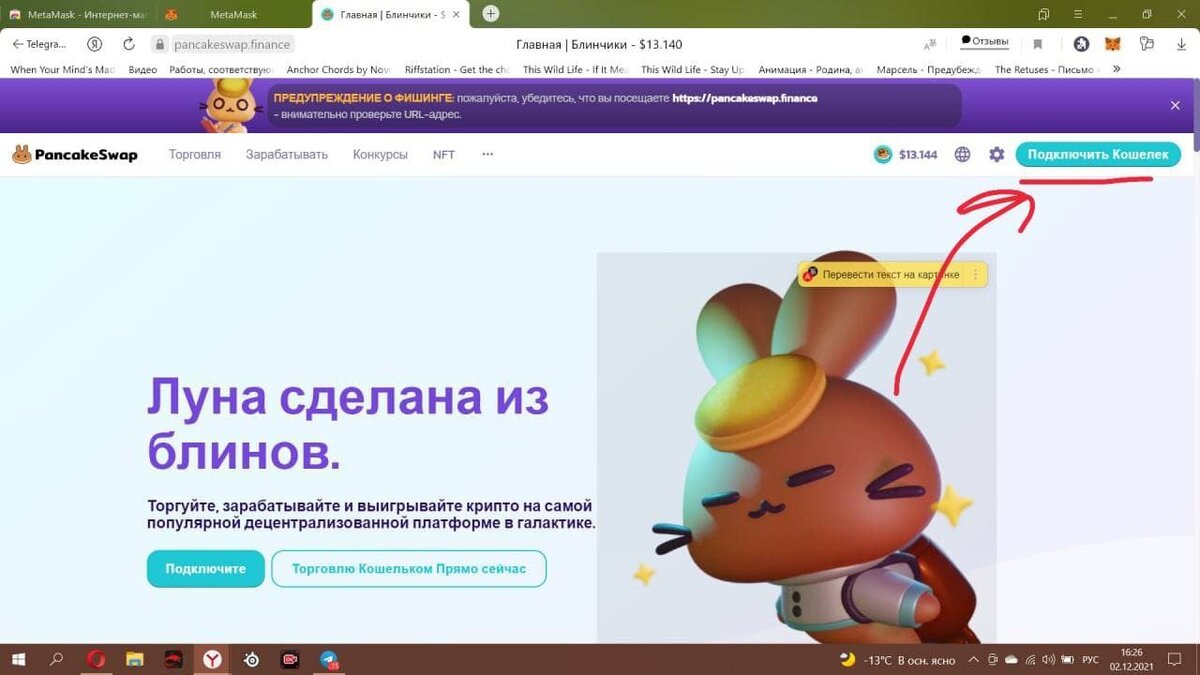This screenshot has width=1200, height=675.
Task: Open the clock showing 16:26
Action: [1132, 660]
